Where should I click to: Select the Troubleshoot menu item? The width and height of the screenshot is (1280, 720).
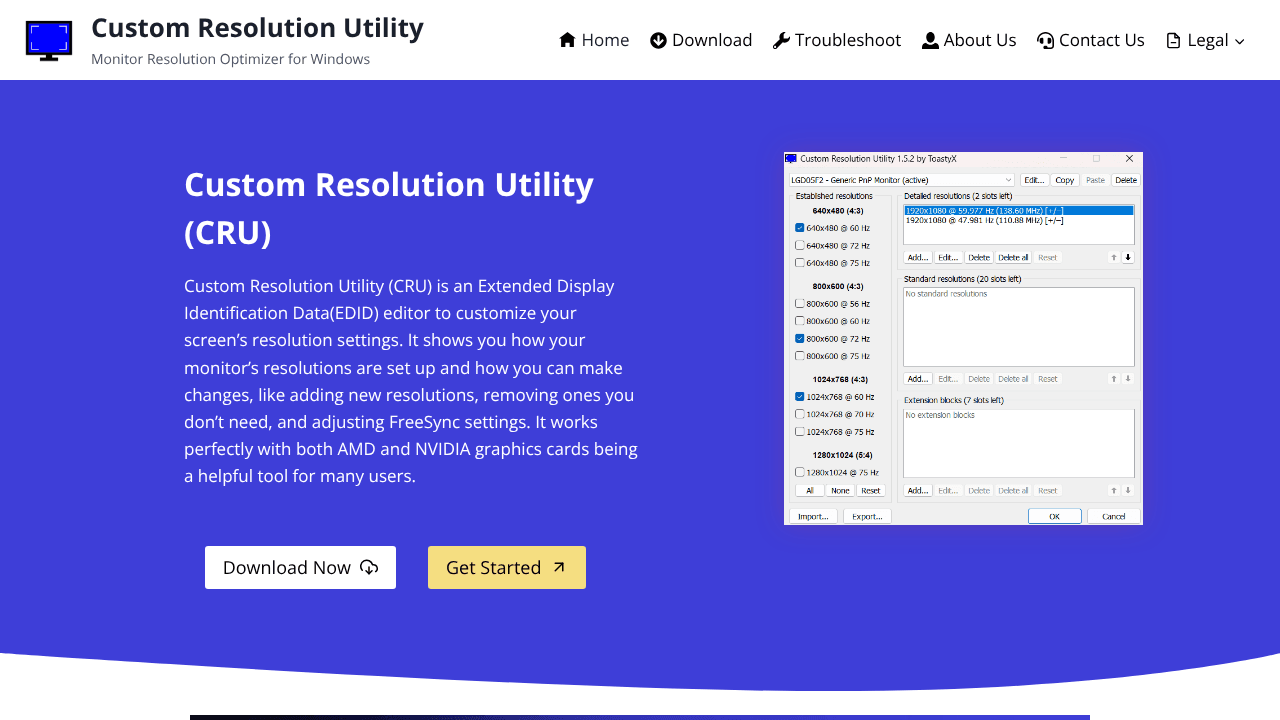(x=837, y=40)
